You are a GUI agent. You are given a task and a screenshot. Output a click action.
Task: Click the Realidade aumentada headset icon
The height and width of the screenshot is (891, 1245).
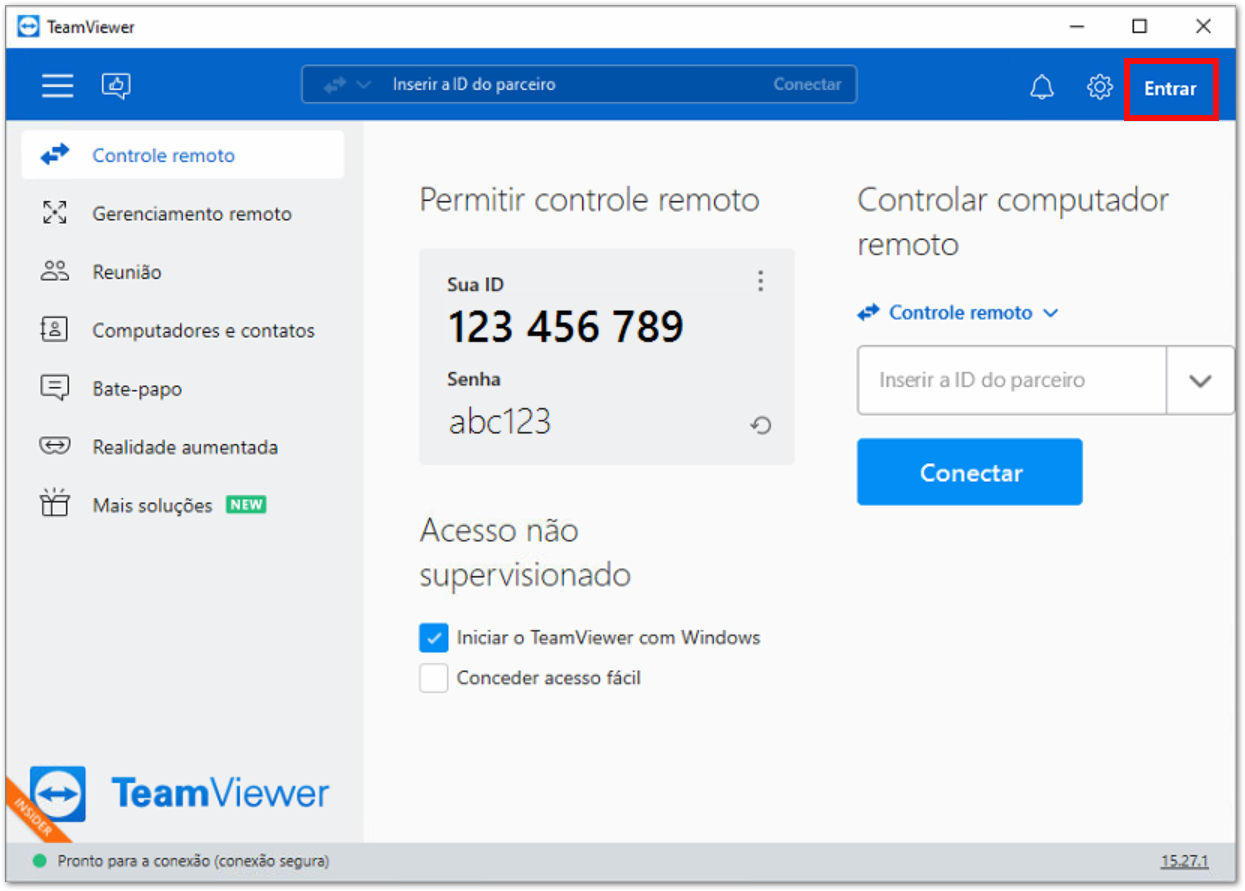coord(55,446)
